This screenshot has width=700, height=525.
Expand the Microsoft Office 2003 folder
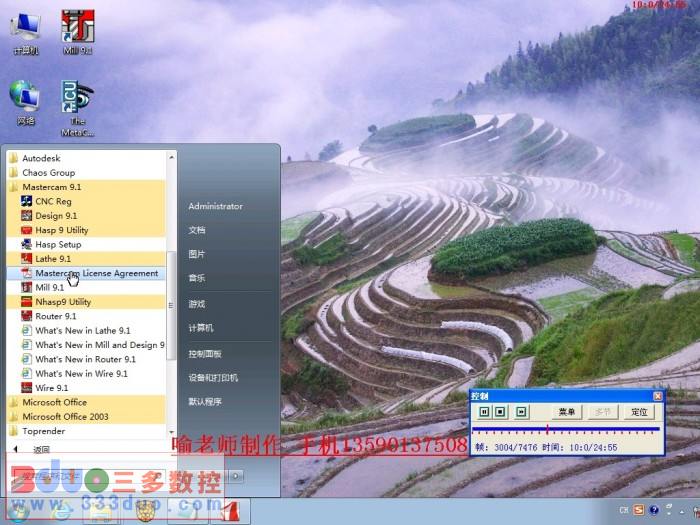86,416
